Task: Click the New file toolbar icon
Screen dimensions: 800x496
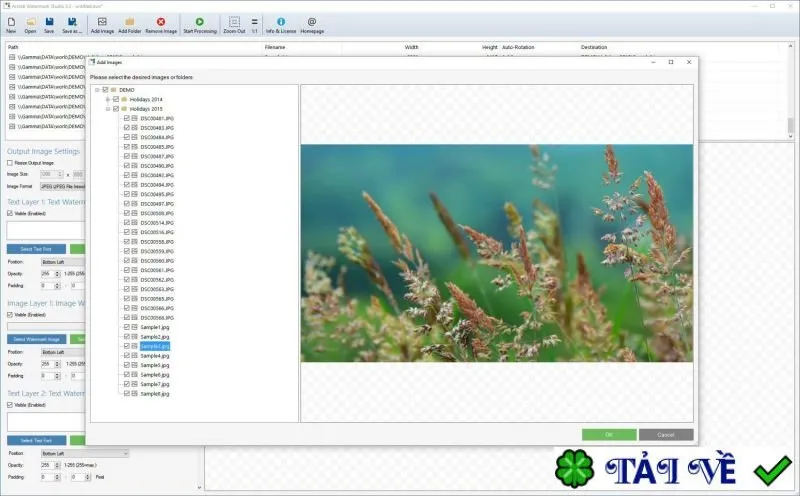Action: [11, 22]
